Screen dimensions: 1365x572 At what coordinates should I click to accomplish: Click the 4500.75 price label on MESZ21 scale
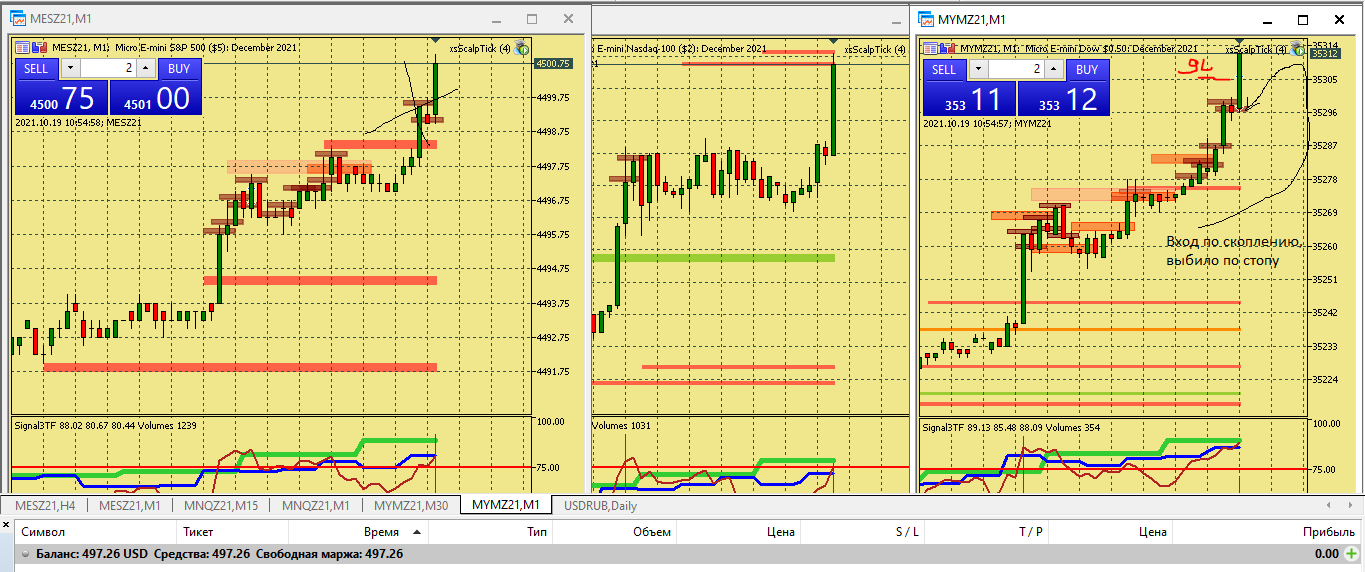tap(554, 63)
